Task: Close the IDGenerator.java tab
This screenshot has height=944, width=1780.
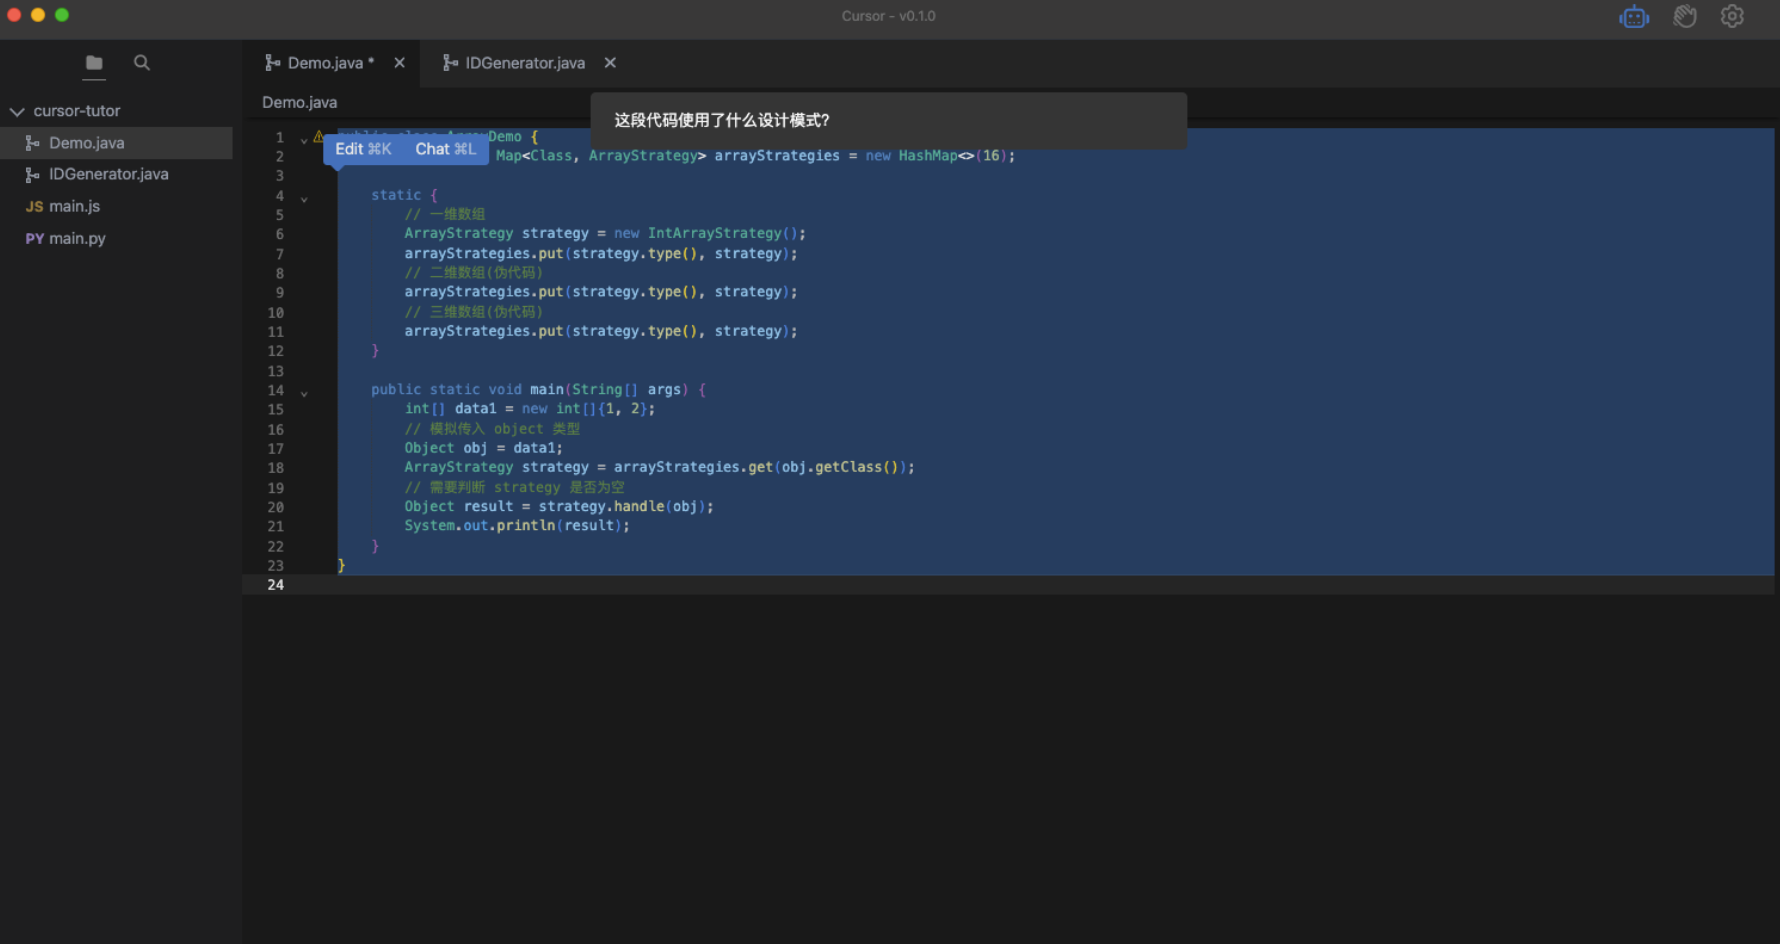Action: 610,63
